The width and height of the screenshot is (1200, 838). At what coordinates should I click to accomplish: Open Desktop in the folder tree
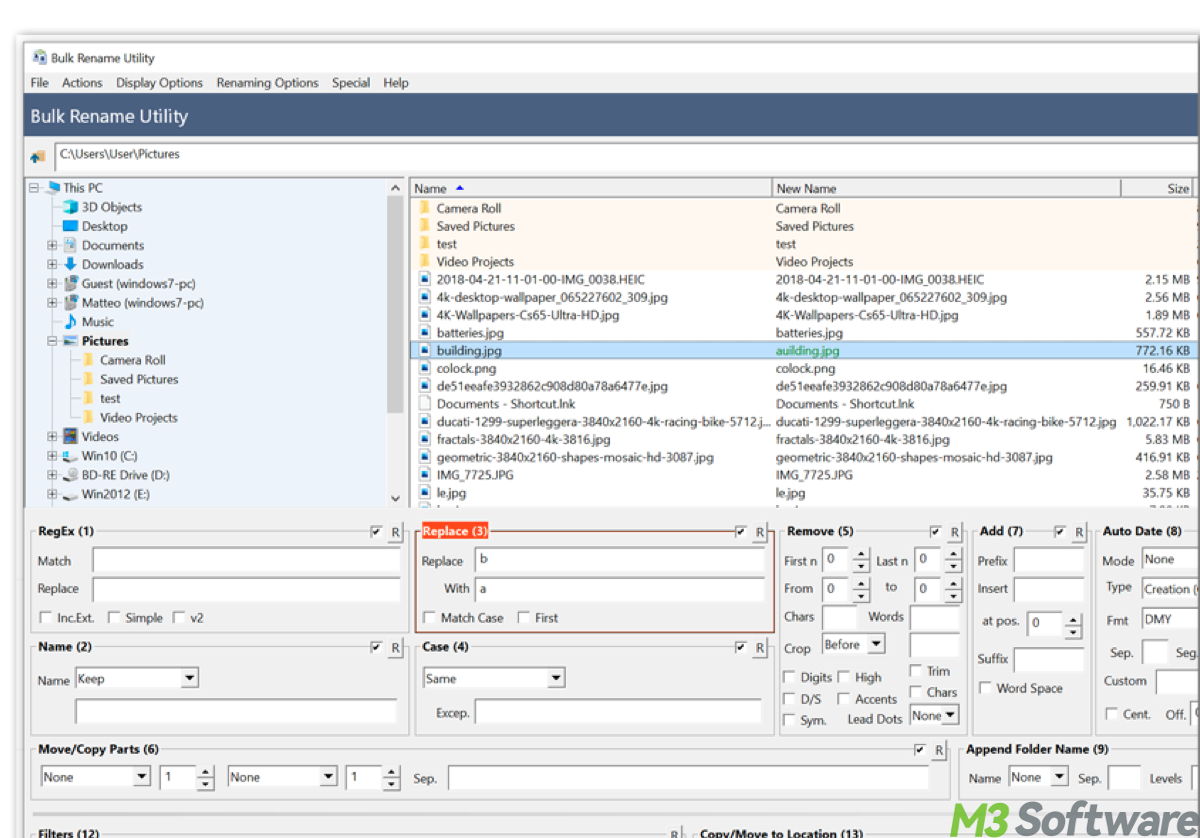104,226
